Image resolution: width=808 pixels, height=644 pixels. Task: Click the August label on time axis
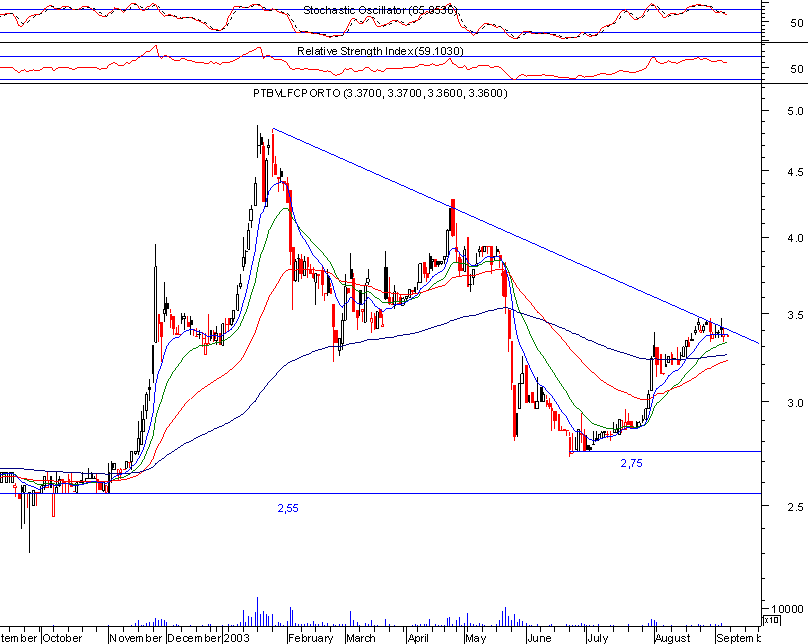672,638
